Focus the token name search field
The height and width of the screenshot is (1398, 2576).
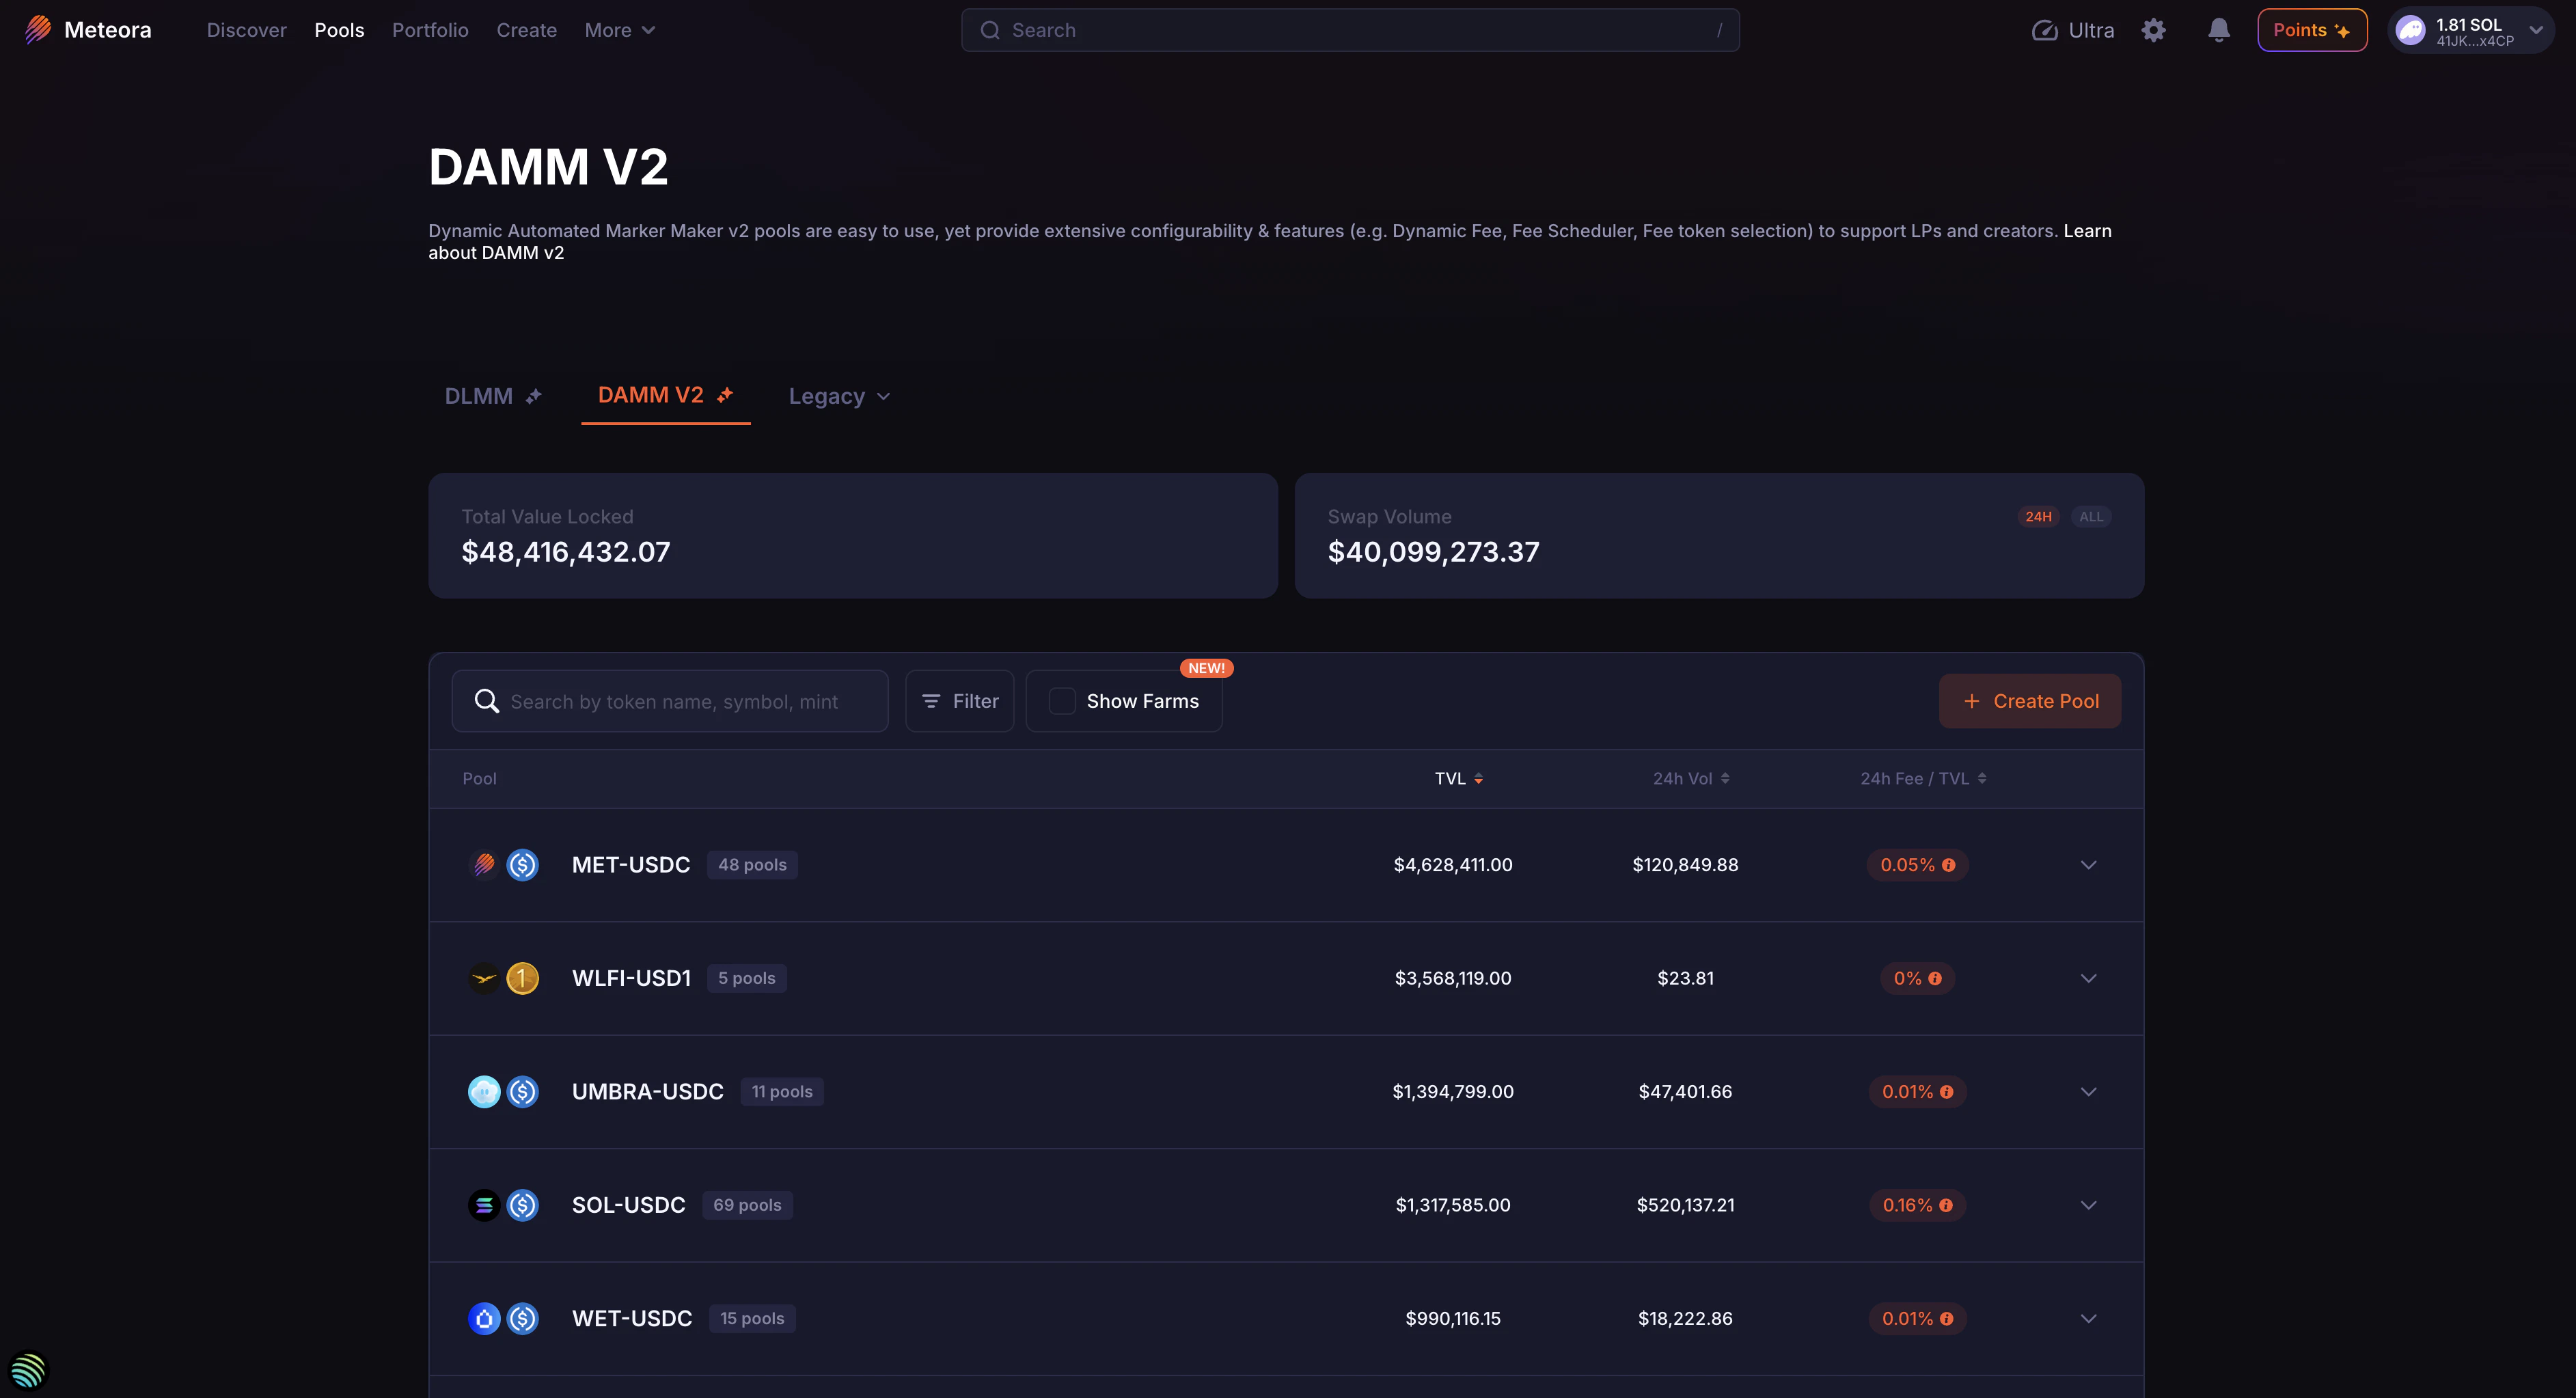[x=670, y=701]
